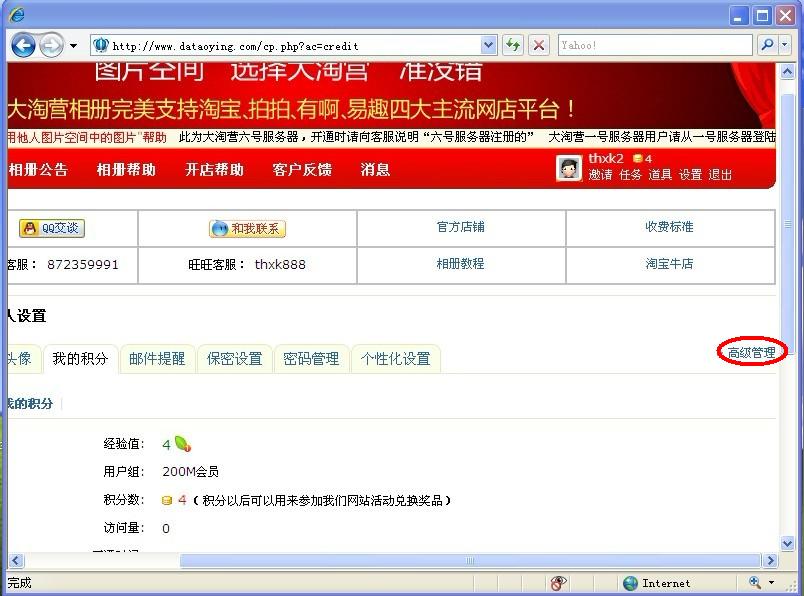Click the Refresh page icon
804x596 pixels.
tap(512, 45)
